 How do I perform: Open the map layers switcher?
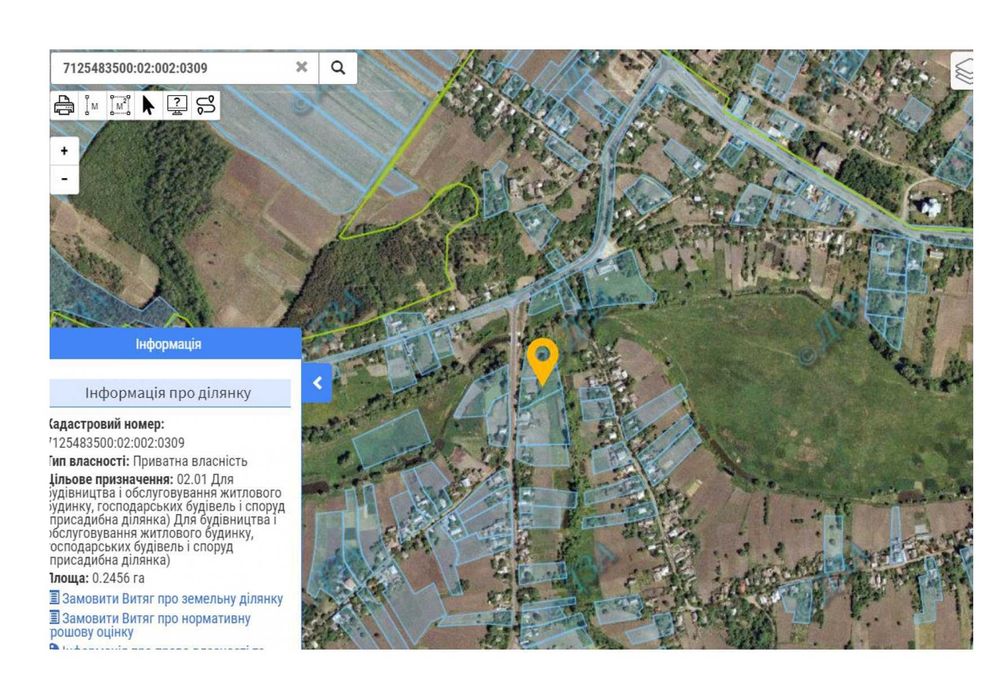(963, 71)
